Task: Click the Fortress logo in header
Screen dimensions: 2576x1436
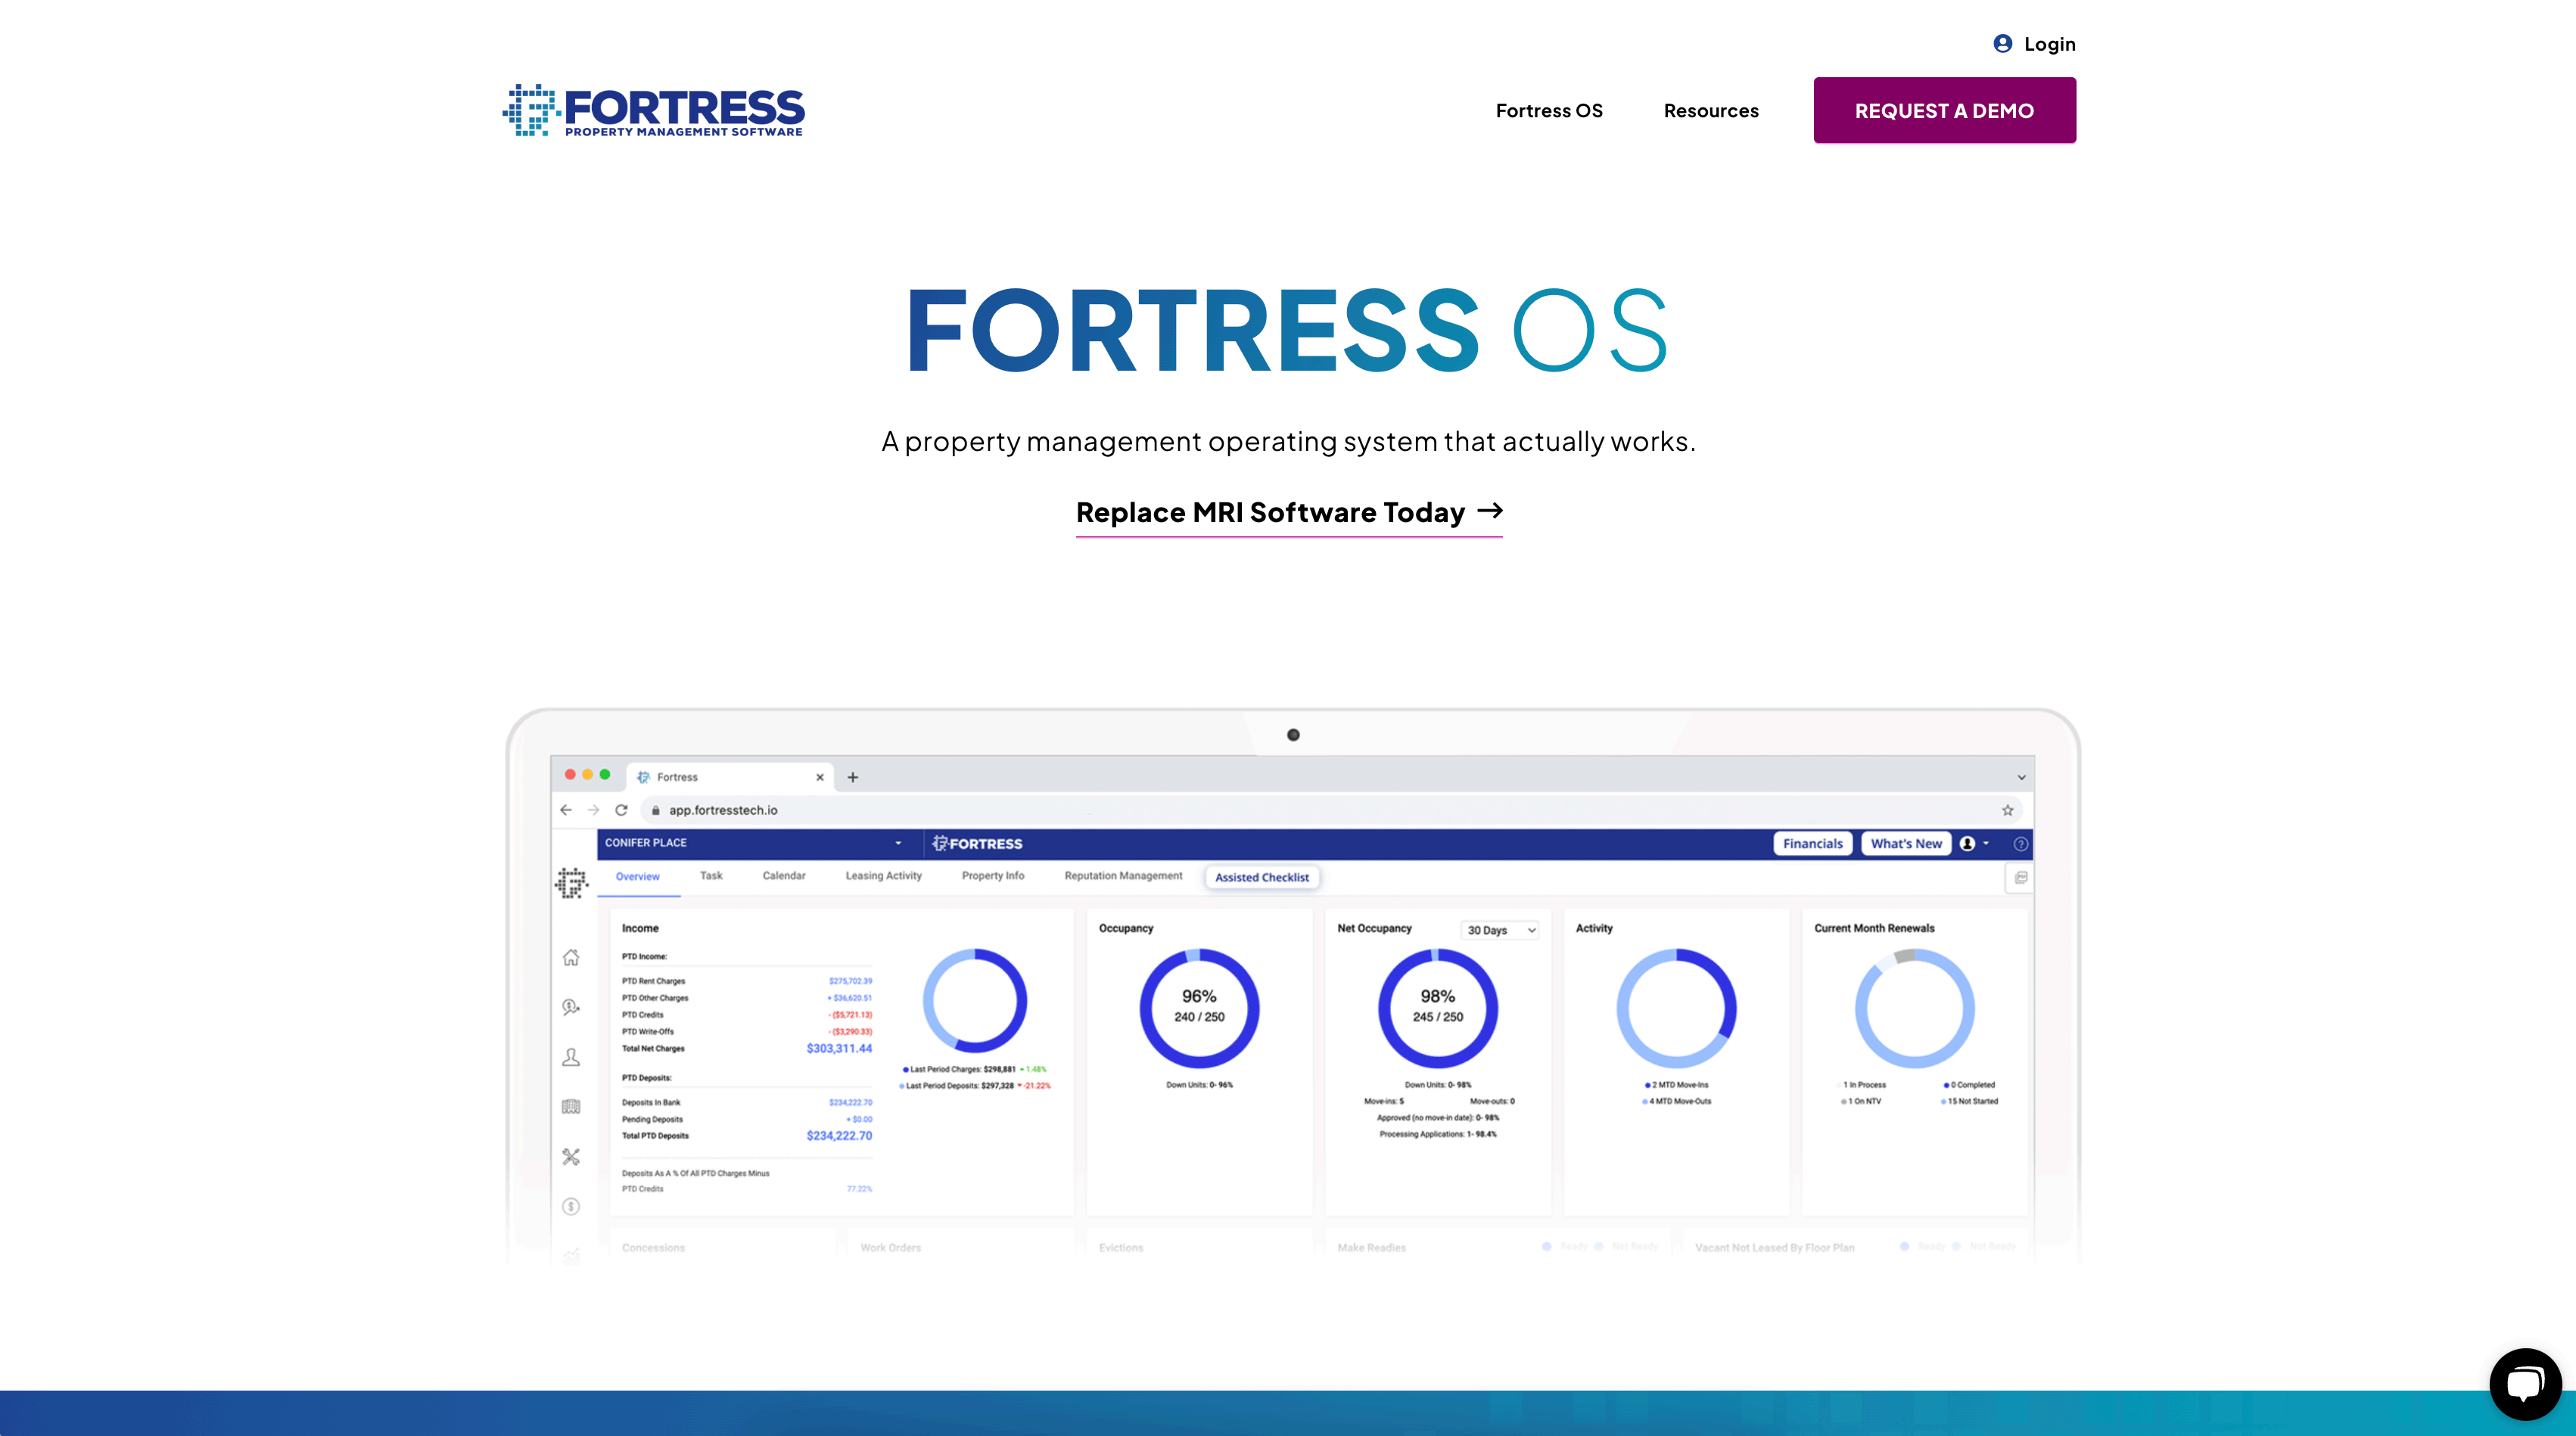Action: tap(654, 110)
